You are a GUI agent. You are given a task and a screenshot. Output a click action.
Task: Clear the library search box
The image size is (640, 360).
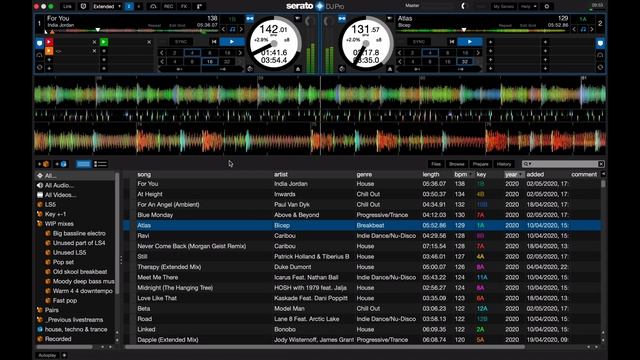[x=601, y=164]
